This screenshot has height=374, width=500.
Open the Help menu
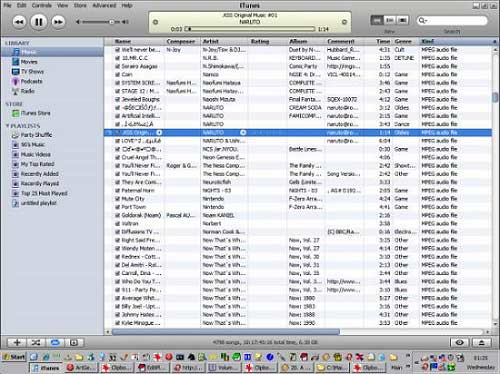[127, 5]
